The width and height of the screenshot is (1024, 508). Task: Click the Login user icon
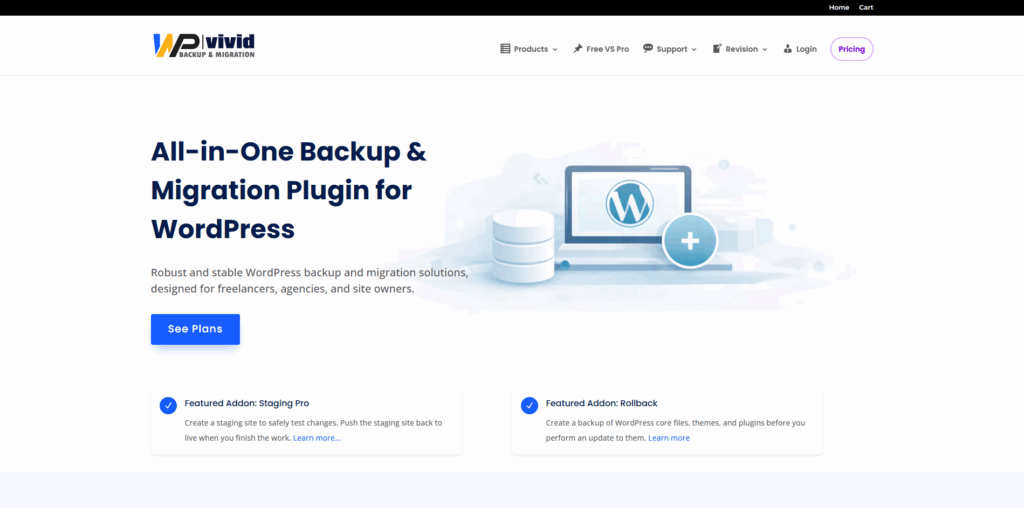tap(788, 49)
